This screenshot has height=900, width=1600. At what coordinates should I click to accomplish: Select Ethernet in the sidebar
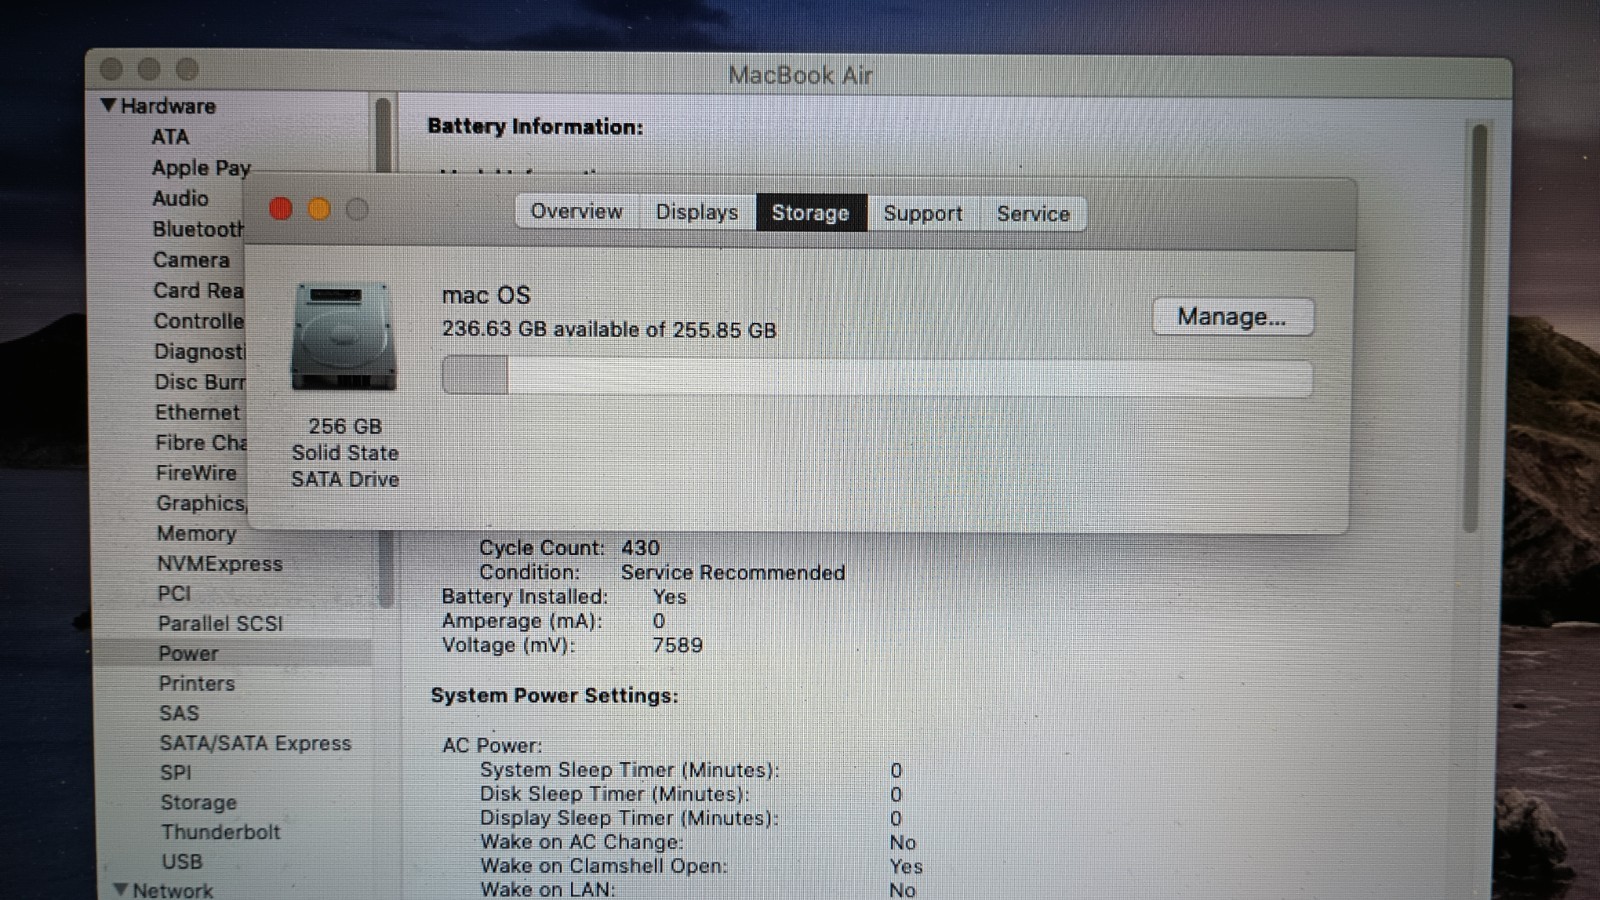click(197, 412)
